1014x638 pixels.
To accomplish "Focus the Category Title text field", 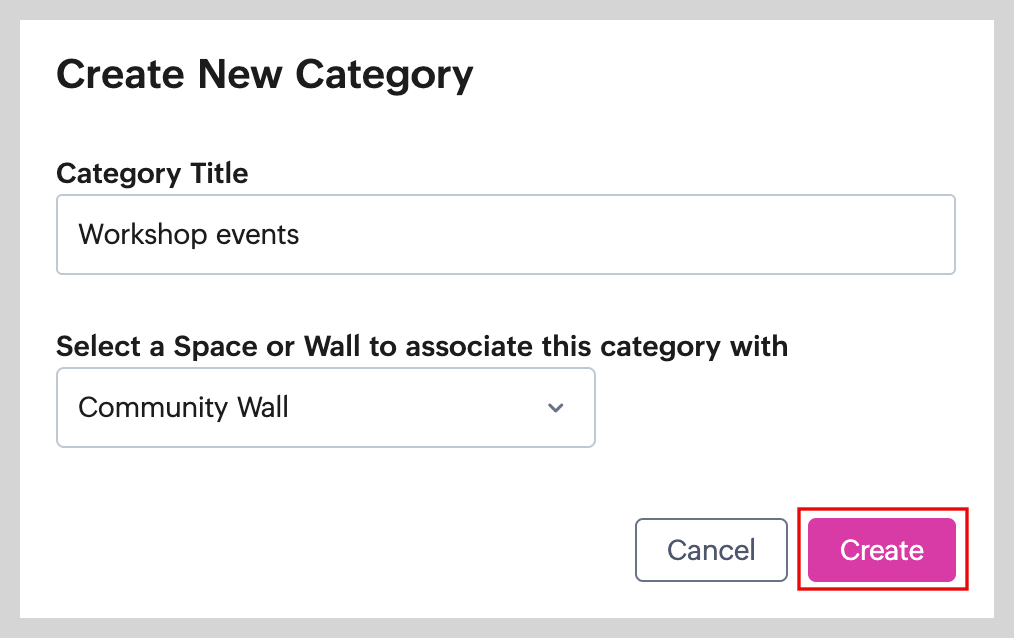I will 505,235.
